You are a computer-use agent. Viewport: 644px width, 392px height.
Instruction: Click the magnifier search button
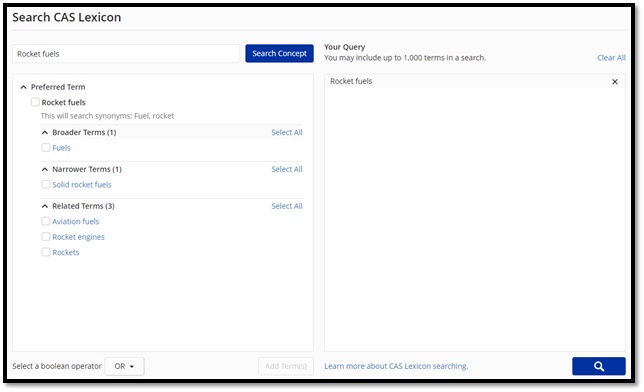(x=598, y=366)
